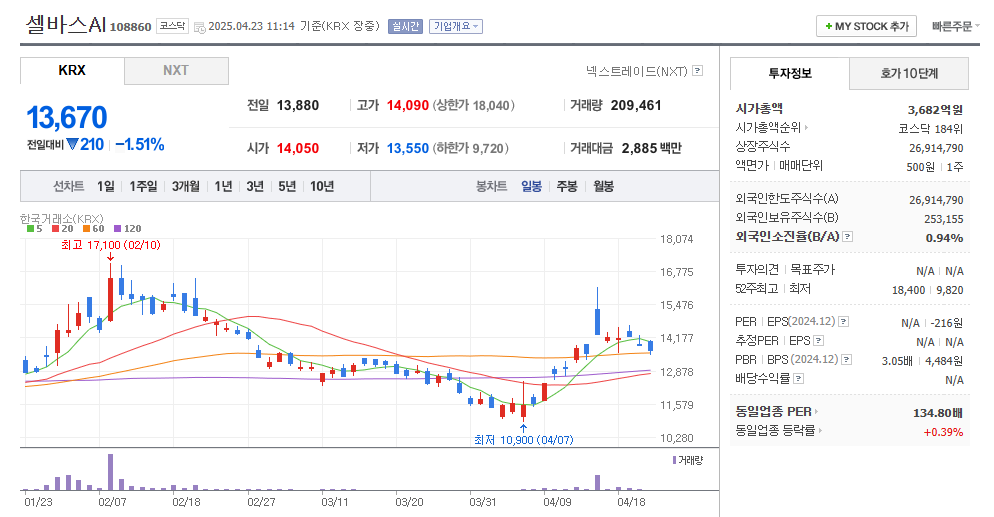Screen dimensions: 994x517
Task: Click the green 5-day moving average legend
Action: click(35, 229)
